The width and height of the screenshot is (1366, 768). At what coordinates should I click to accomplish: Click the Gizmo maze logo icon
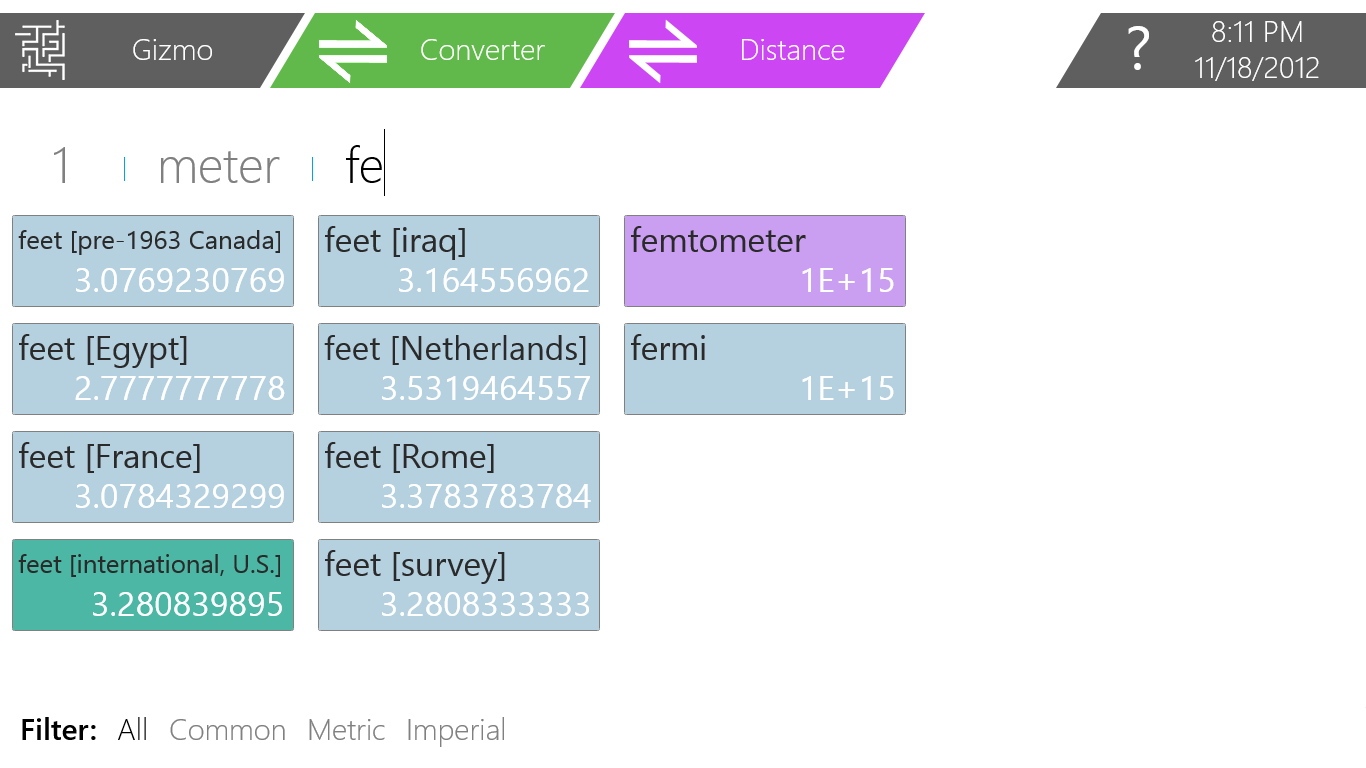[40, 50]
